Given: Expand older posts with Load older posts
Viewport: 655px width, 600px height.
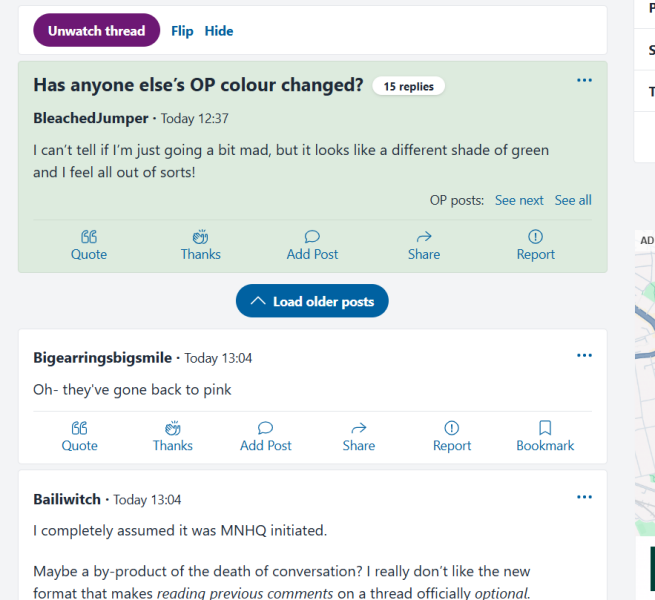Looking at the screenshot, I should [312, 301].
